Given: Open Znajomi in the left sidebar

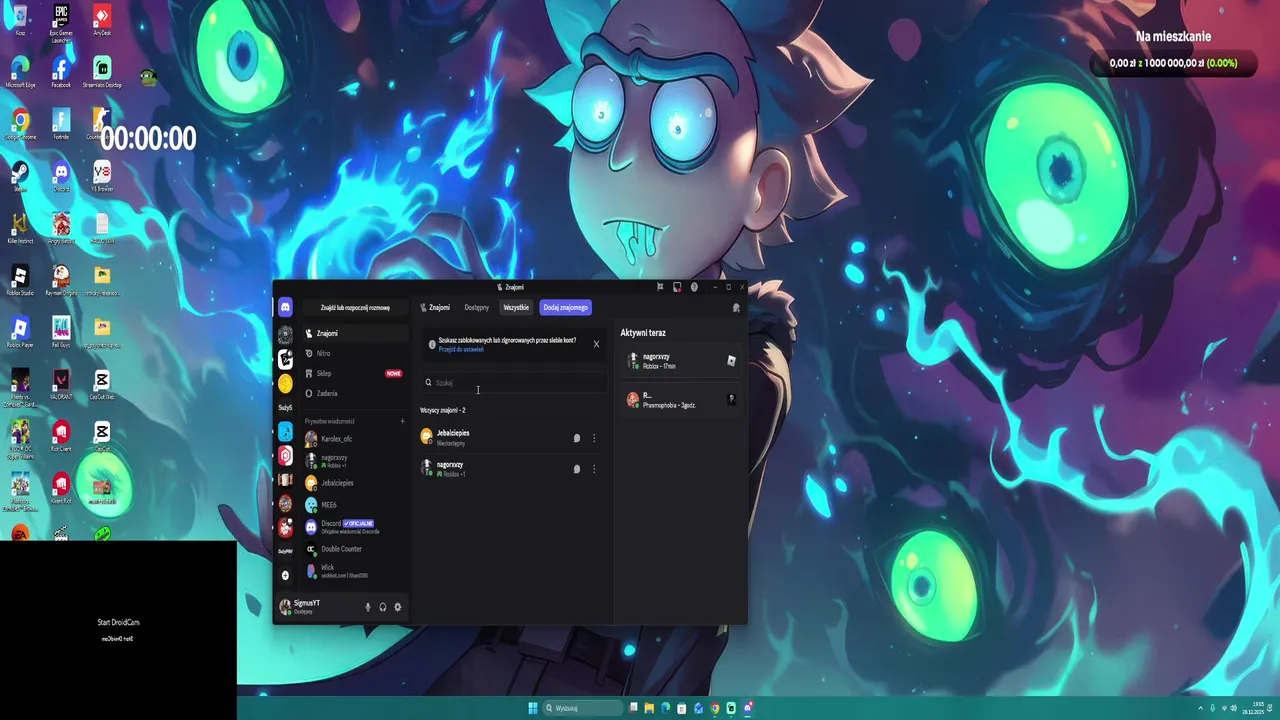Looking at the screenshot, I should tap(355, 333).
